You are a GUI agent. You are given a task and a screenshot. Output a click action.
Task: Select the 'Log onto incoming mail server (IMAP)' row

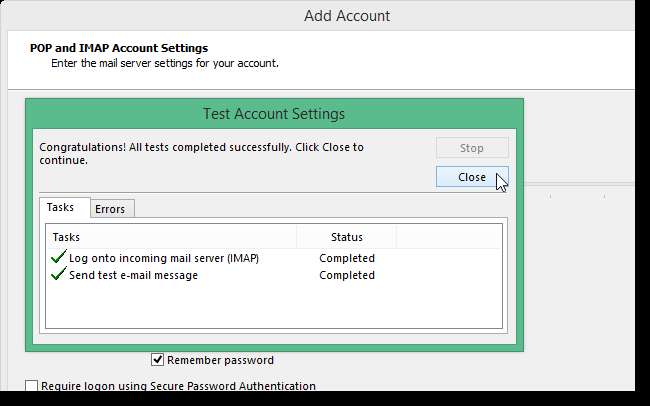pyautogui.click(x=274, y=258)
